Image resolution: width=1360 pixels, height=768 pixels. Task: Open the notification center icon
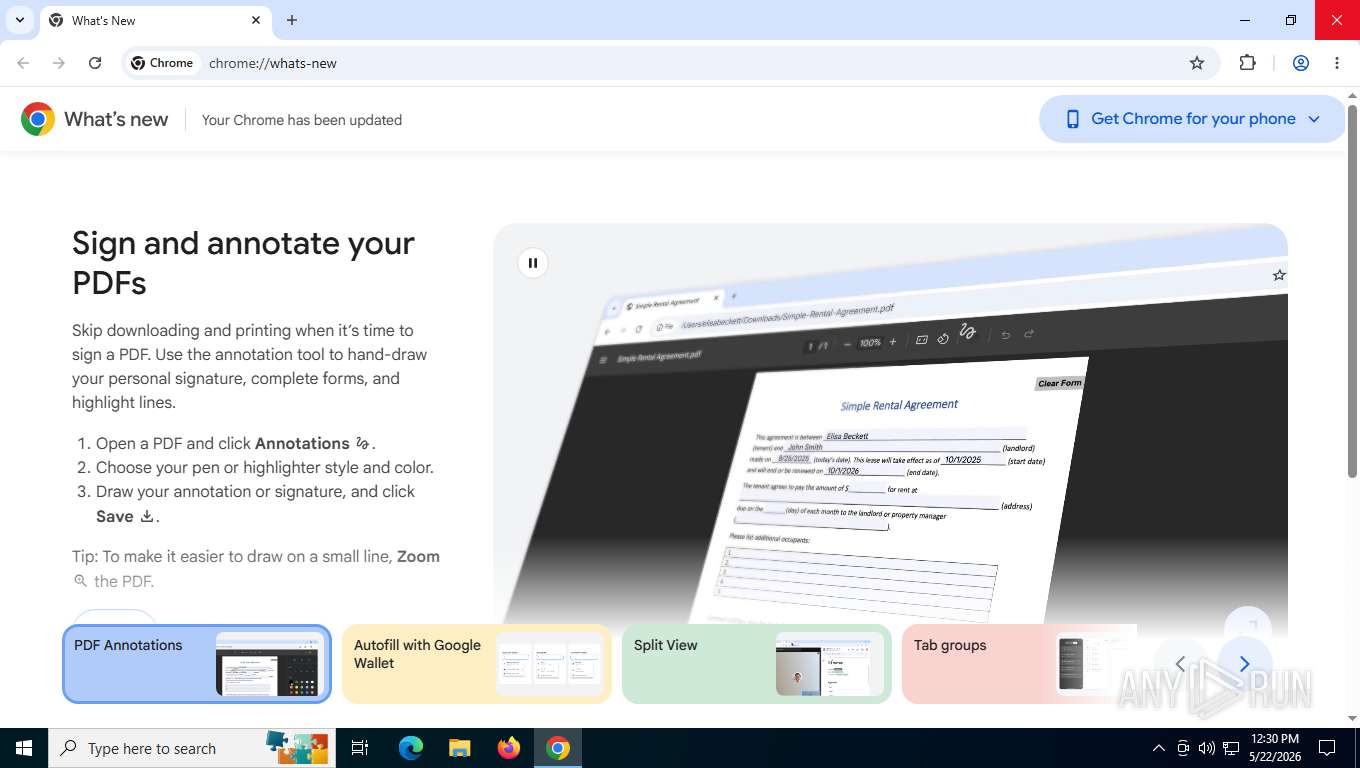(1327, 748)
